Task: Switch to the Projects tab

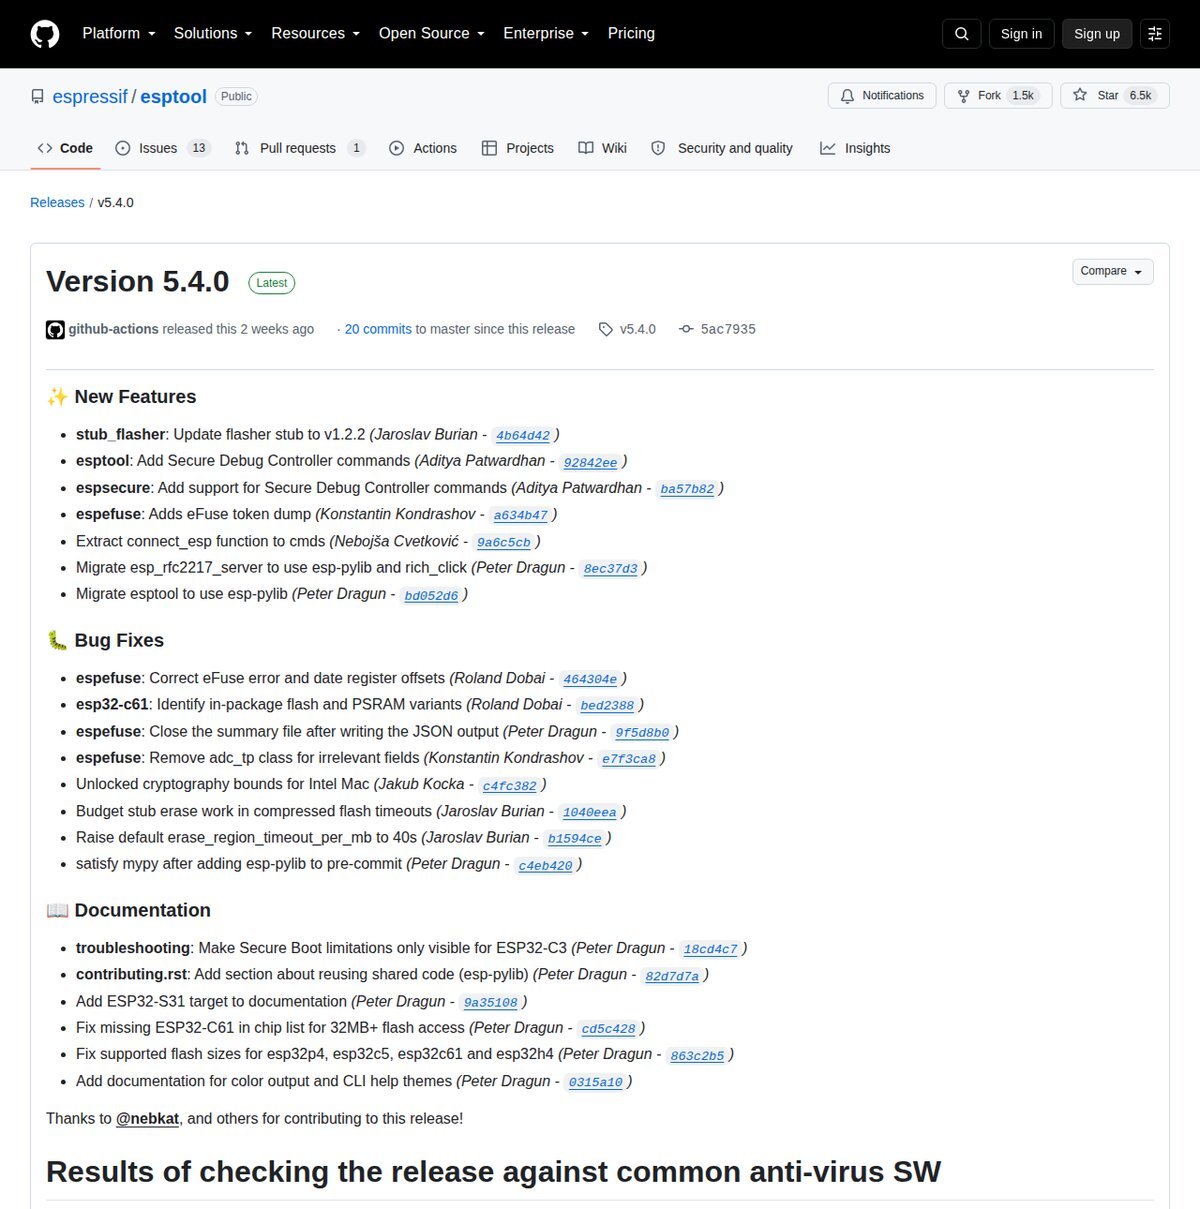Action: 518,148
